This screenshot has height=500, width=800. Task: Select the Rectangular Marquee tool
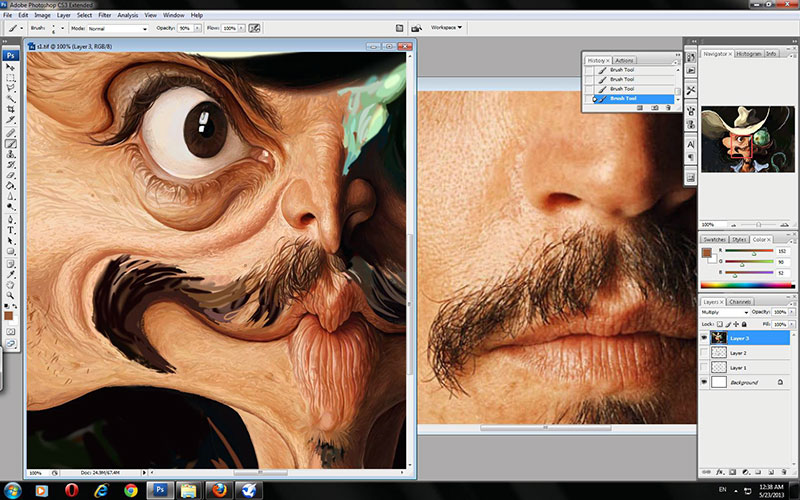tap(11, 78)
